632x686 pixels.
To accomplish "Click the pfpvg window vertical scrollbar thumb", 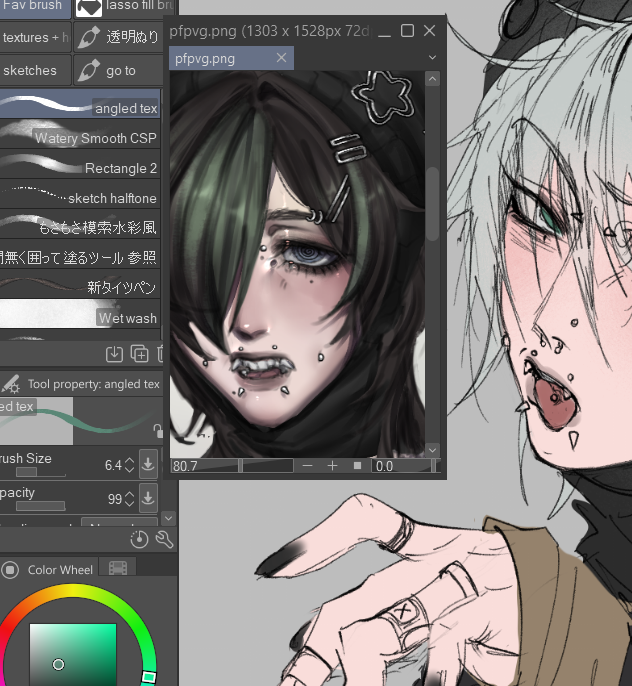I will tap(432, 203).
